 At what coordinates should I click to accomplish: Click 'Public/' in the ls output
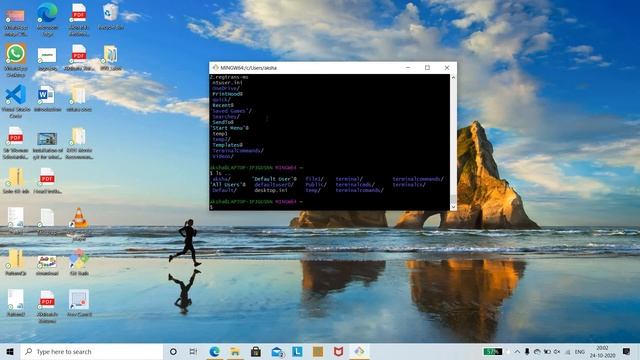click(316, 184)
